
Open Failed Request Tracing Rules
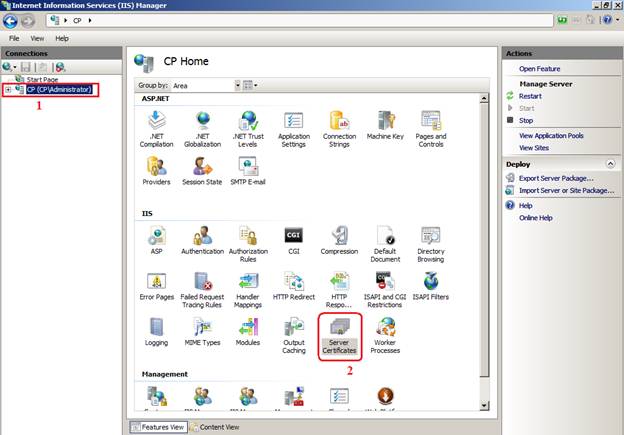202,290
